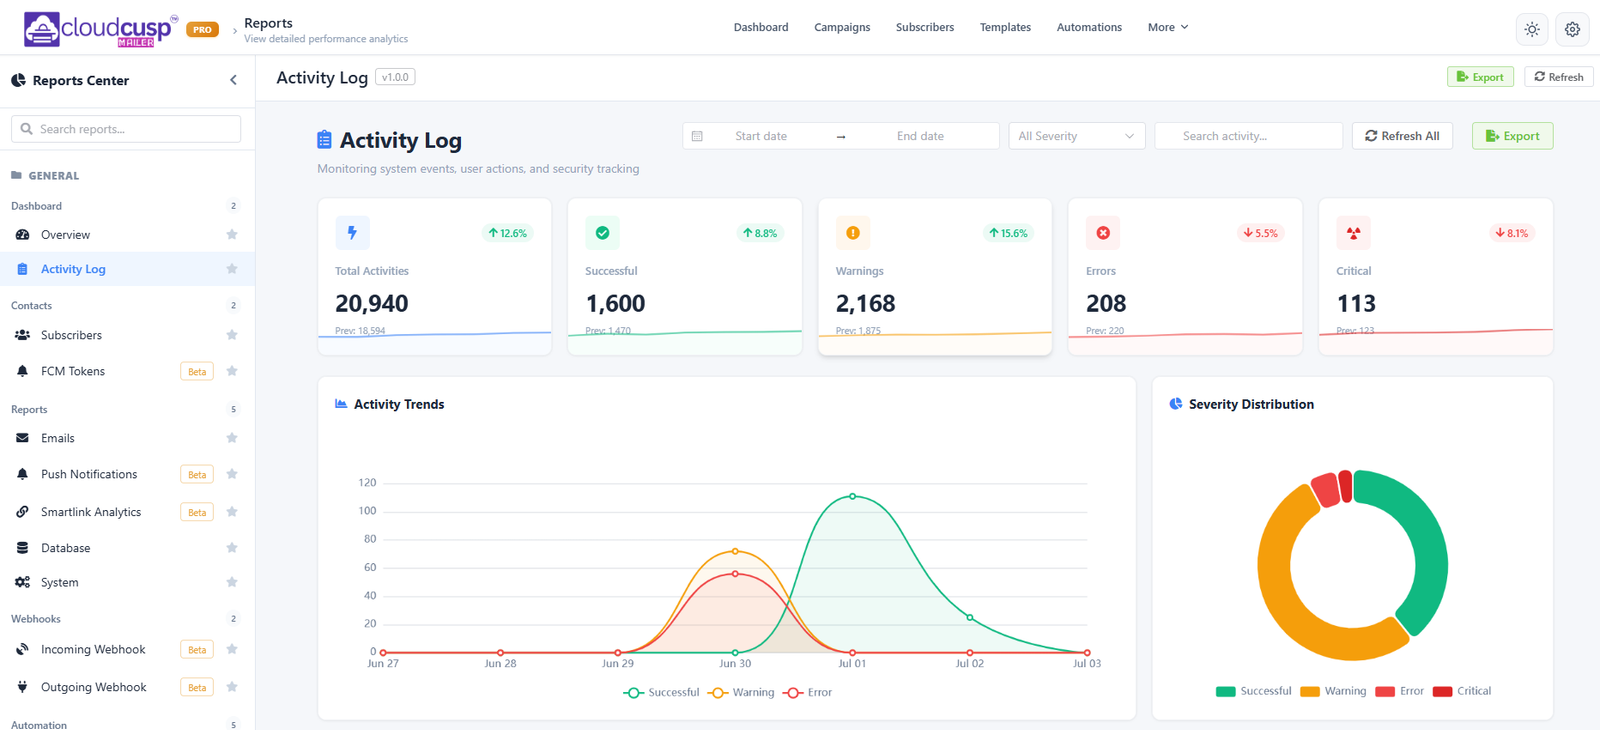Star the Subscribers report
The width and height of the screenshot is (1600, 730).
pyautogui.click(x=232, y=335)
